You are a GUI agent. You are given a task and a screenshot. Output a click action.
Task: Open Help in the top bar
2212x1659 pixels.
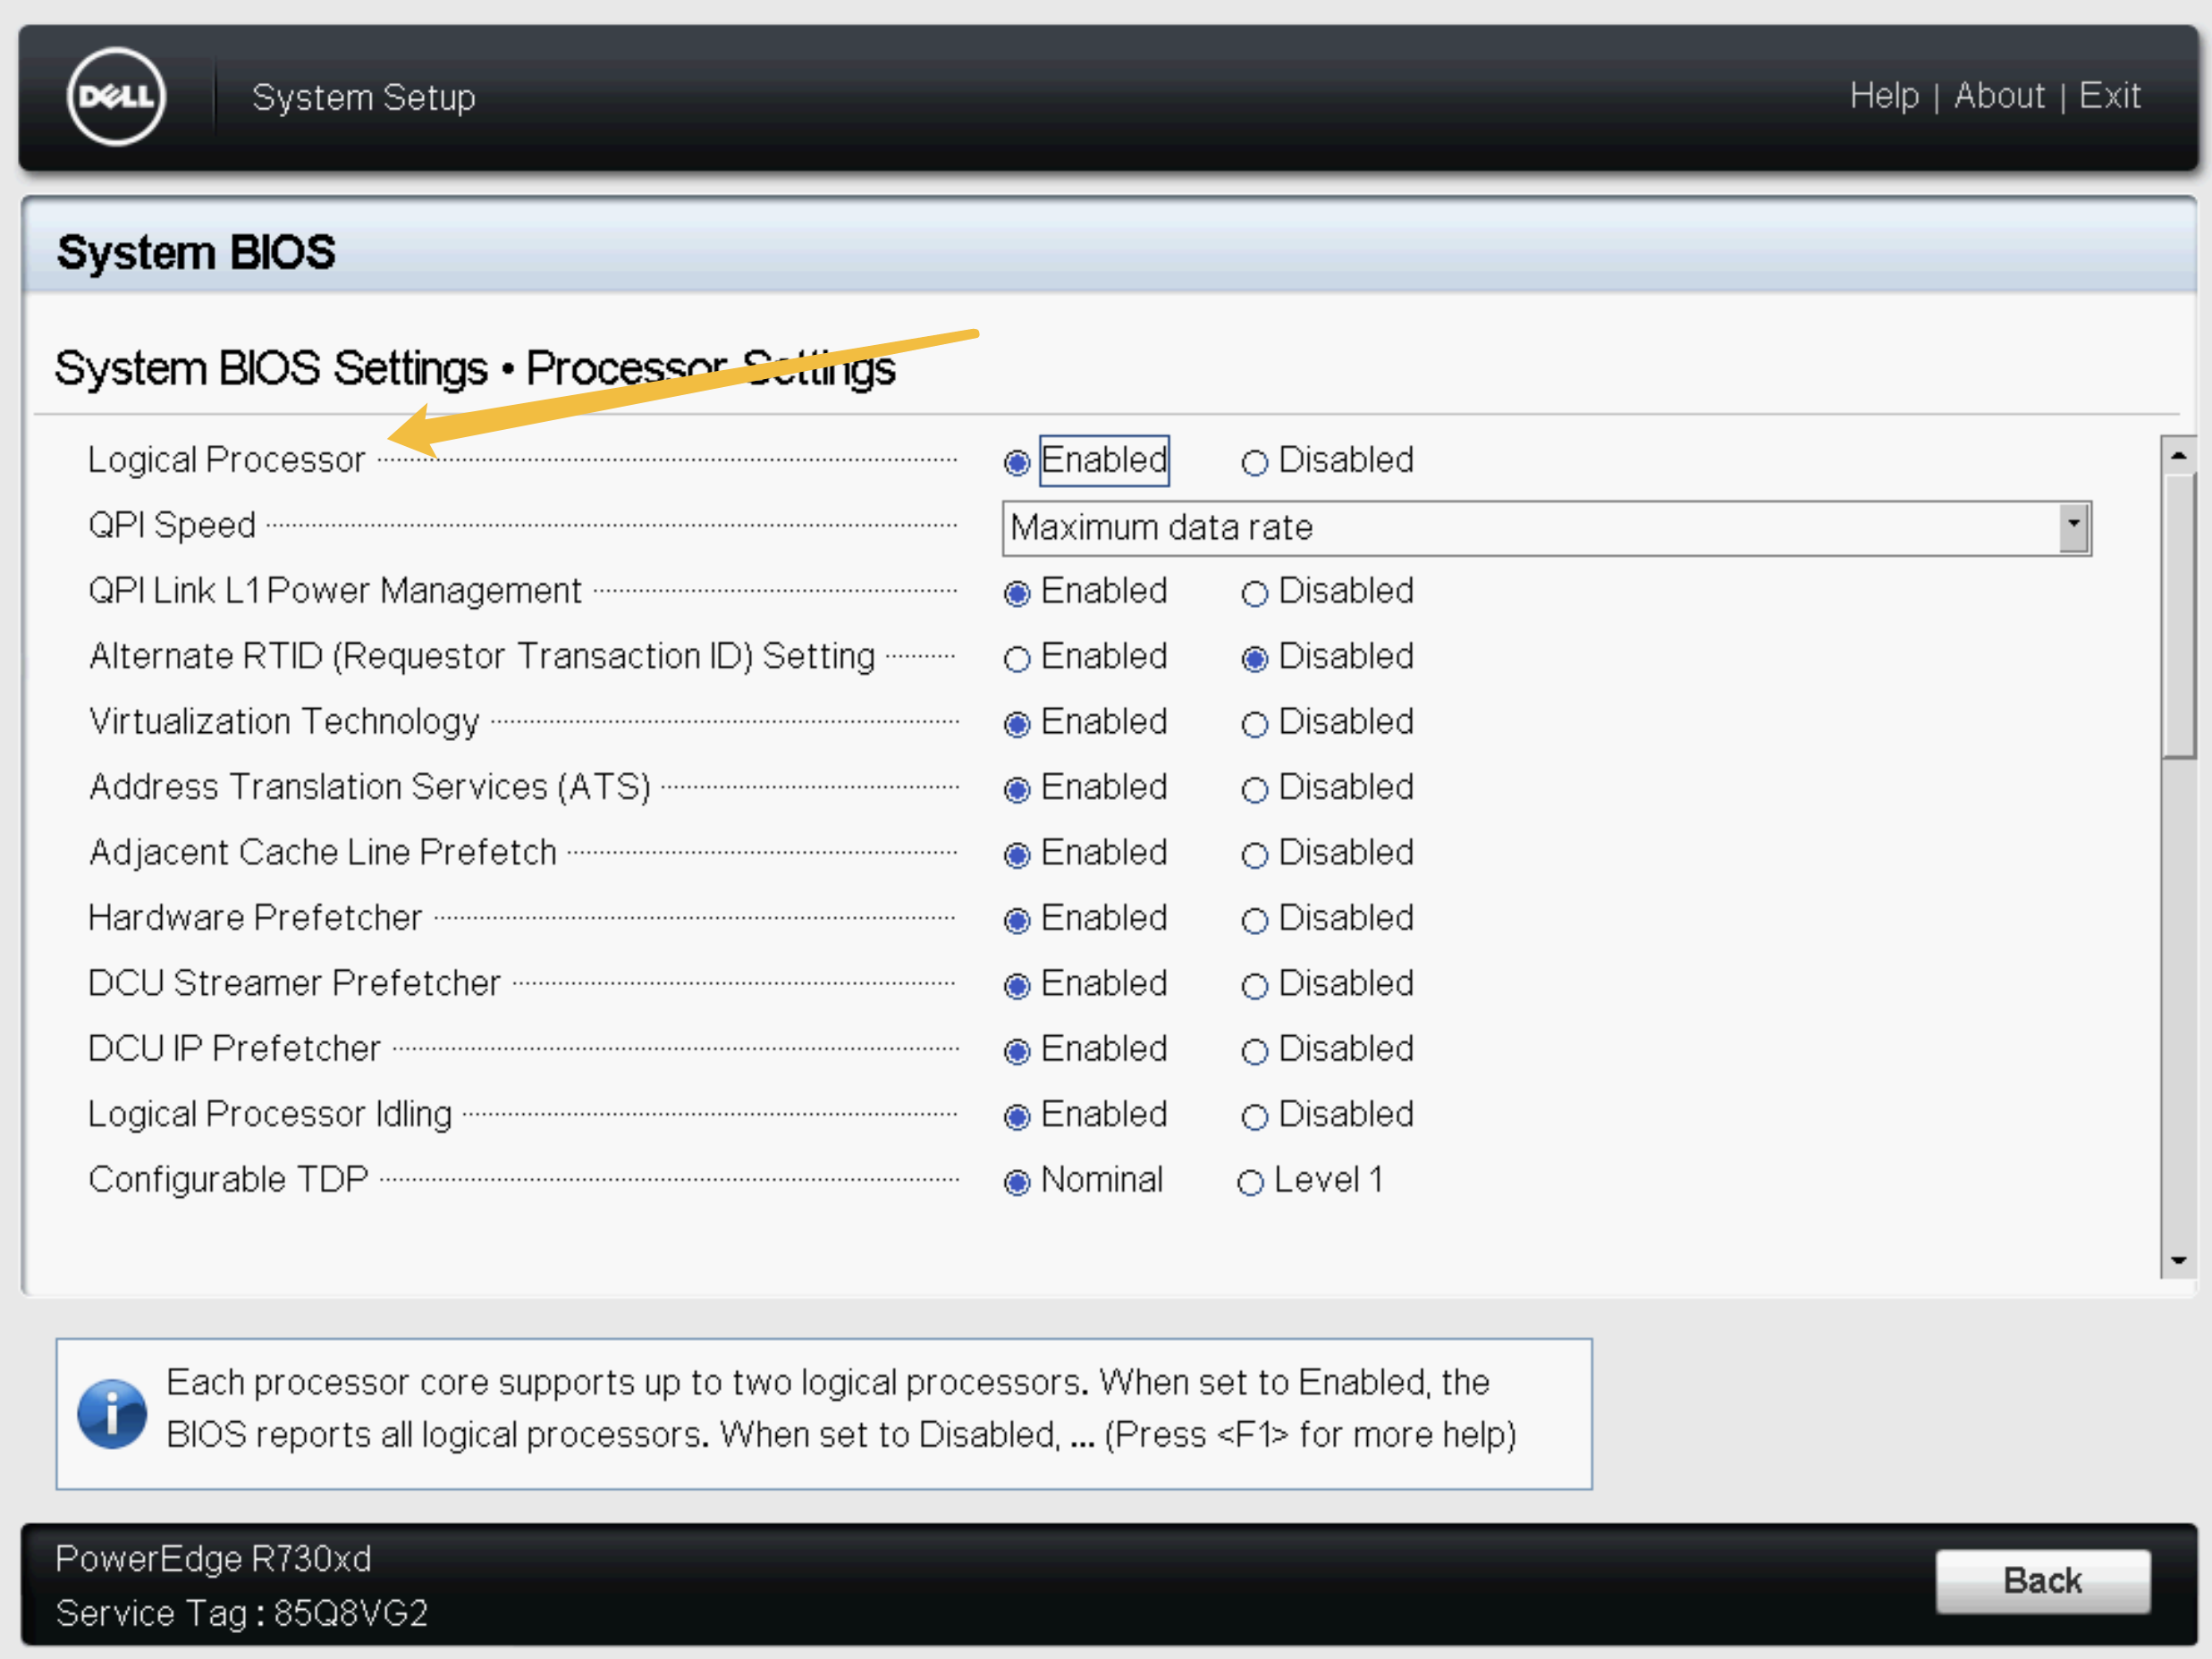[1884, 96]
